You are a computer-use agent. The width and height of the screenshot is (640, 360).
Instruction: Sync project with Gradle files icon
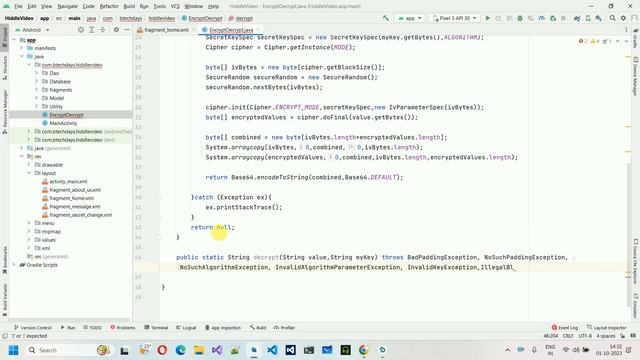tap(577, 18)
